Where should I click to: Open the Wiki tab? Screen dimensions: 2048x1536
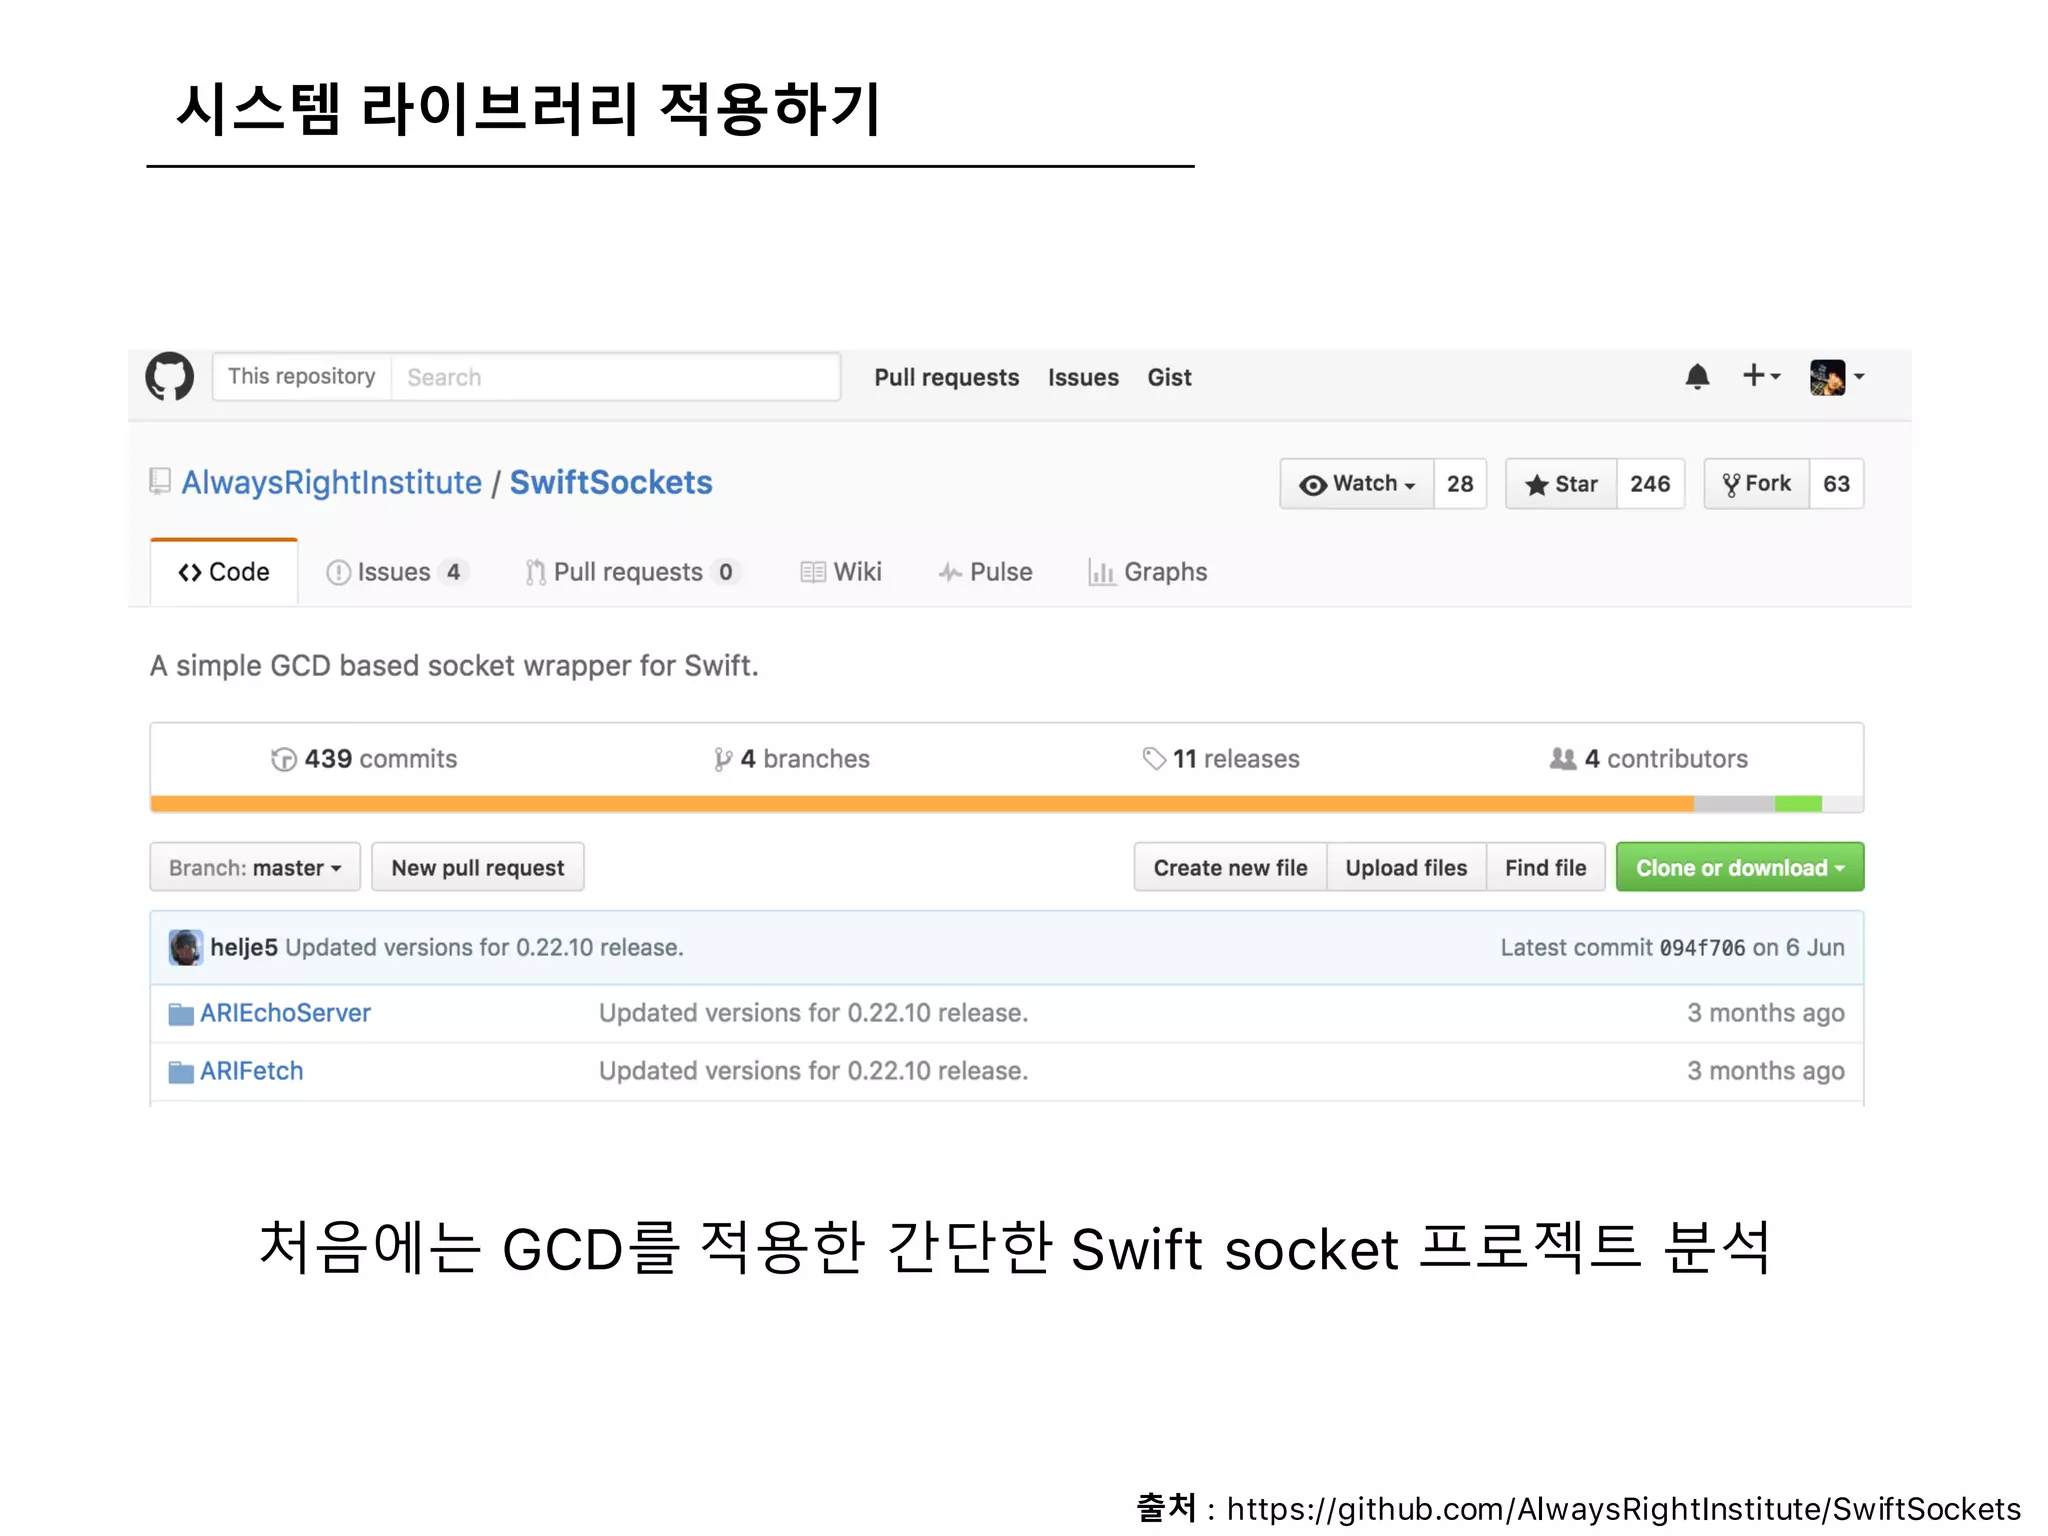841,572
